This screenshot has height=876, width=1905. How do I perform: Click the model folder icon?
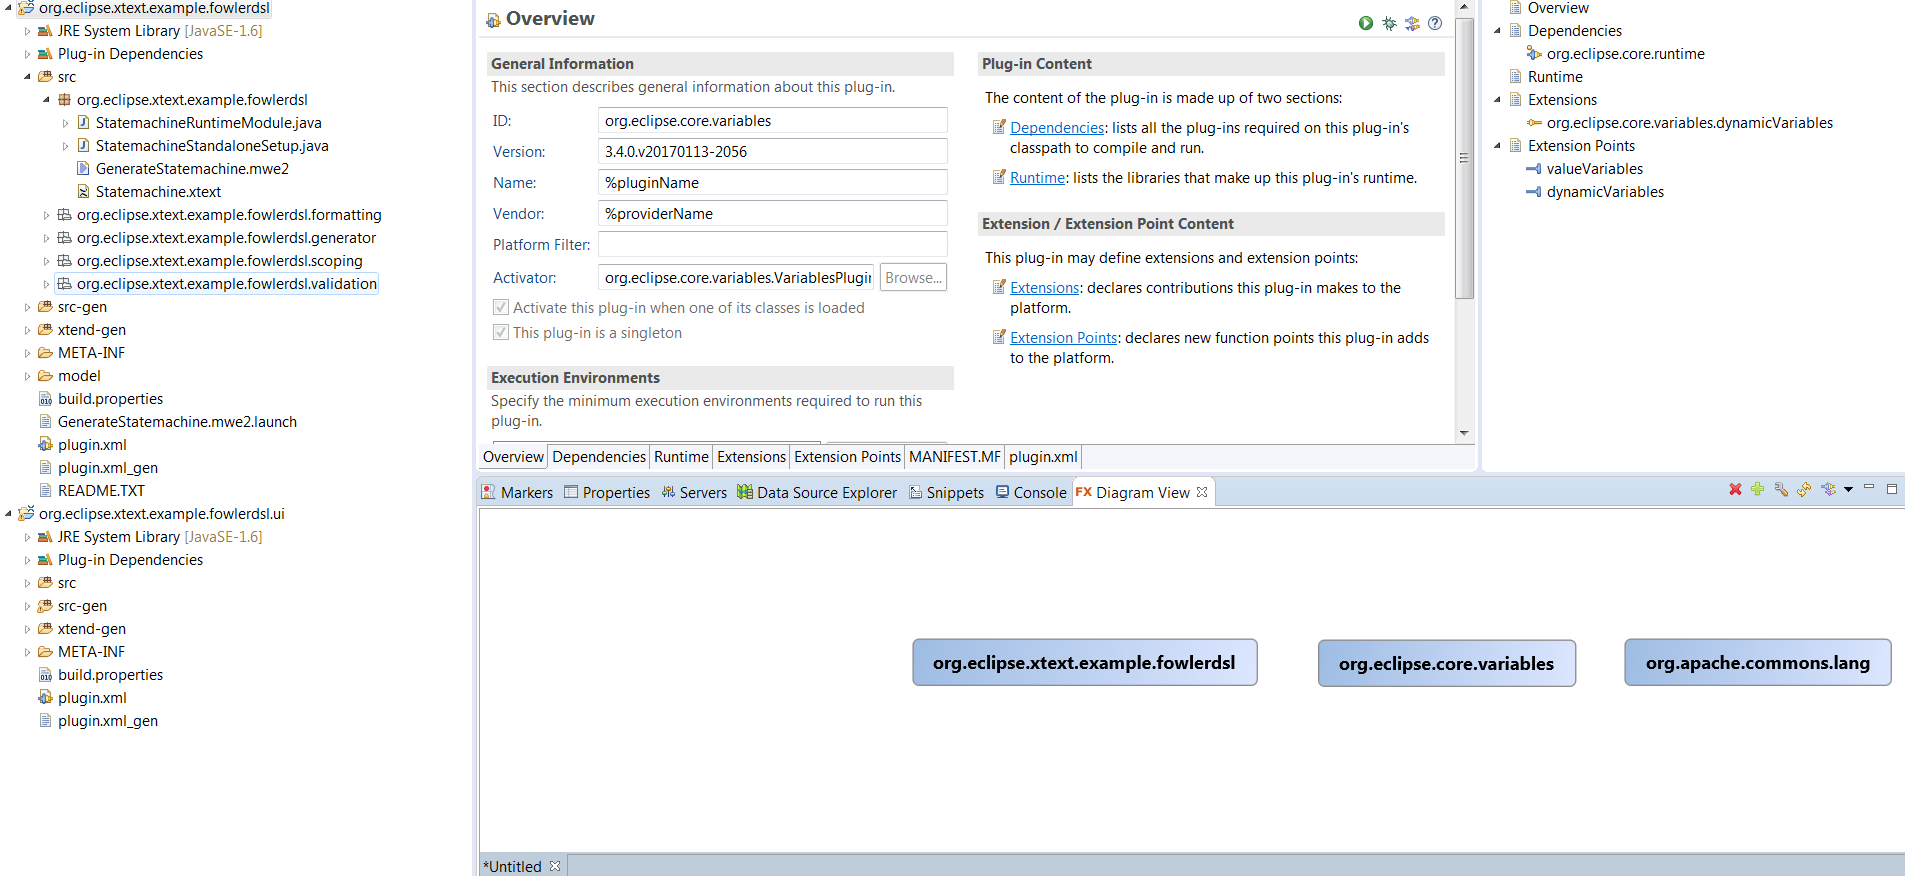[45, 376]
